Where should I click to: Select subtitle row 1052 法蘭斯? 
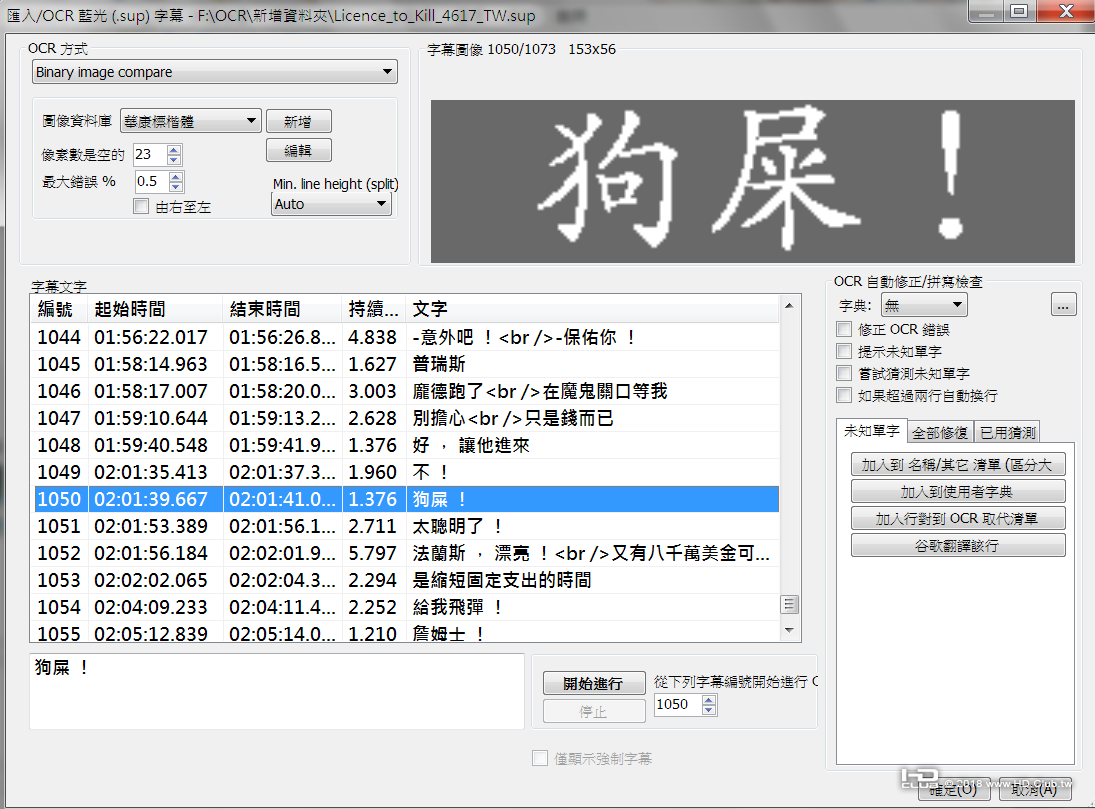point(405,553)
